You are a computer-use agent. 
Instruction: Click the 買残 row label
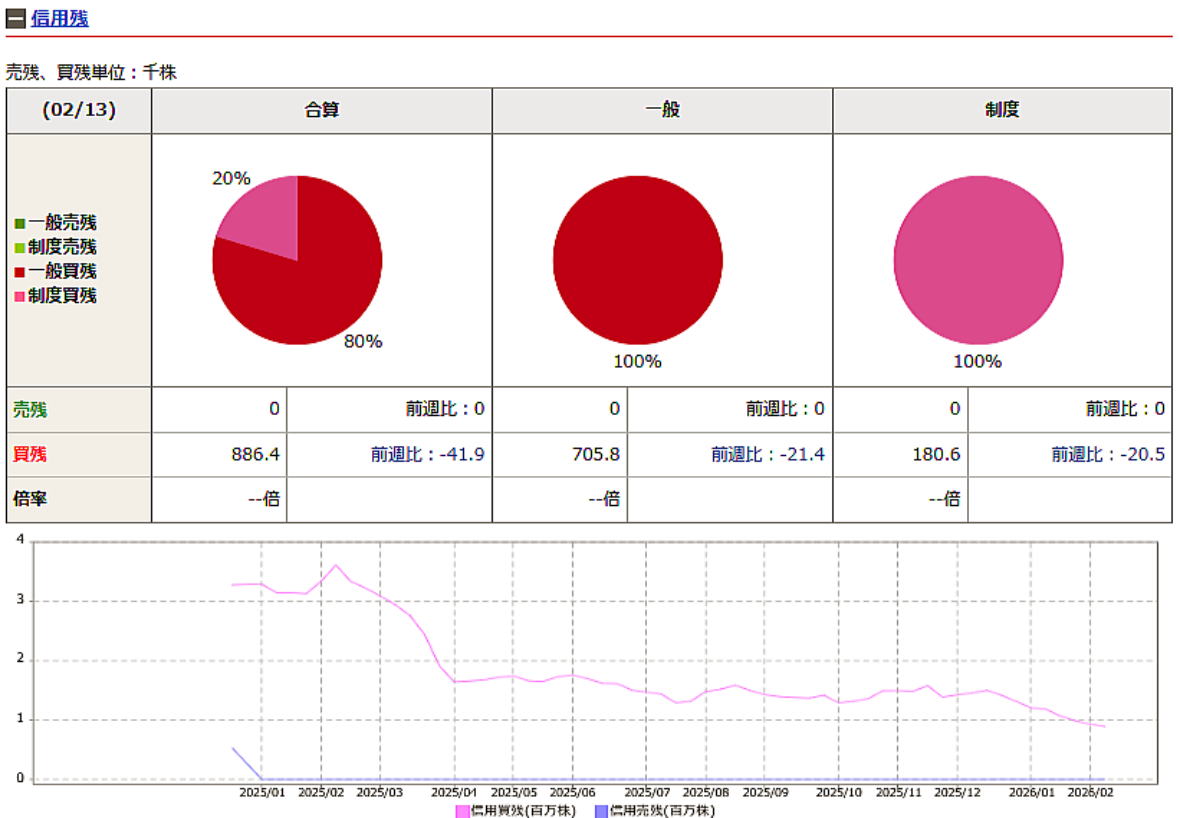(30, 454)
